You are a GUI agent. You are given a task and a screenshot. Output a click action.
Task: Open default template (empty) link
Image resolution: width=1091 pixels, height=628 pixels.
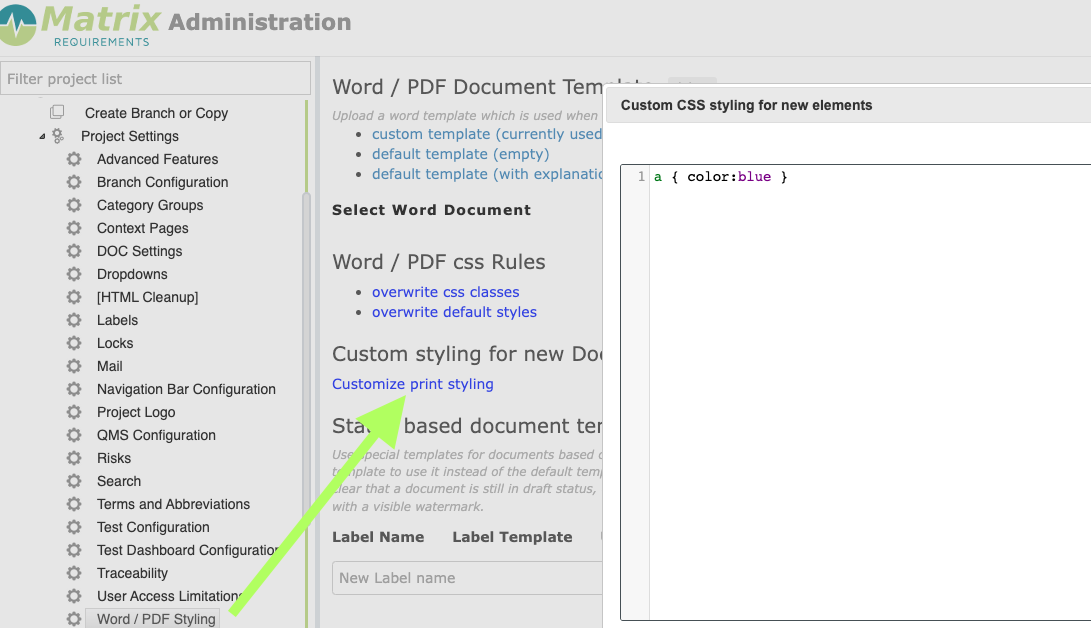tap(460, 154)
